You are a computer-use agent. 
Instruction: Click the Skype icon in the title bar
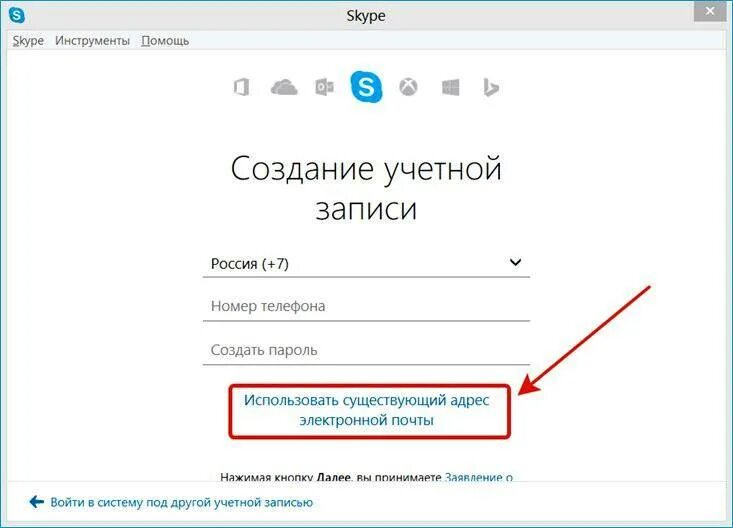(16, 15)
